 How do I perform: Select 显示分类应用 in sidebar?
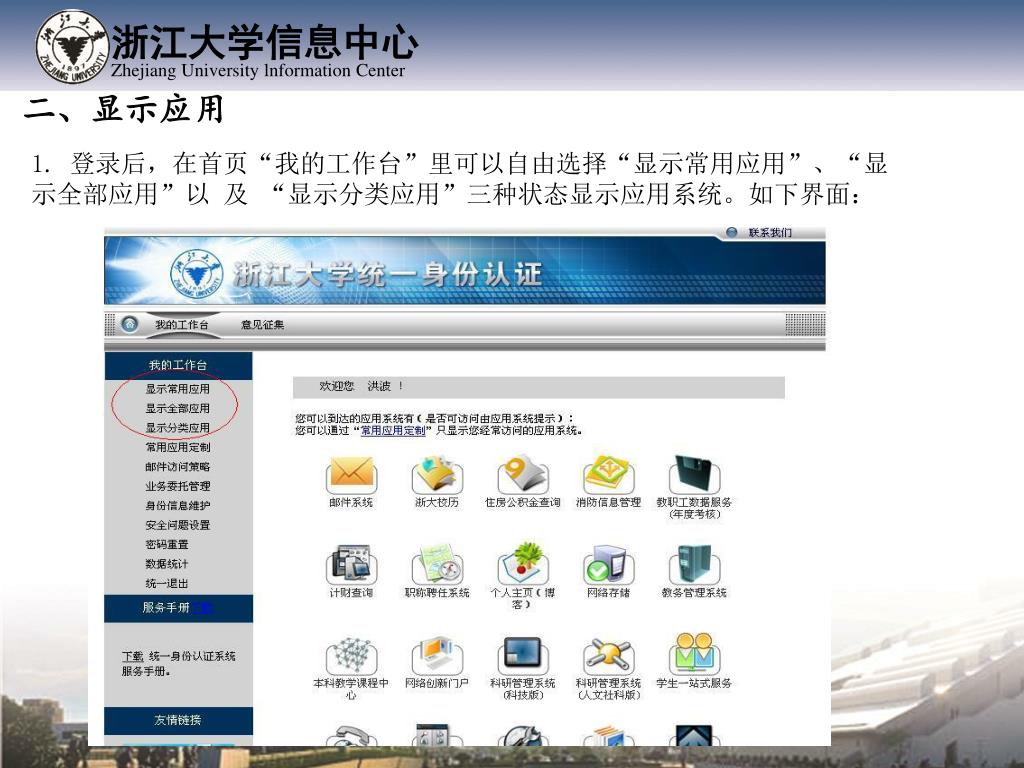(x=178, y=428)
